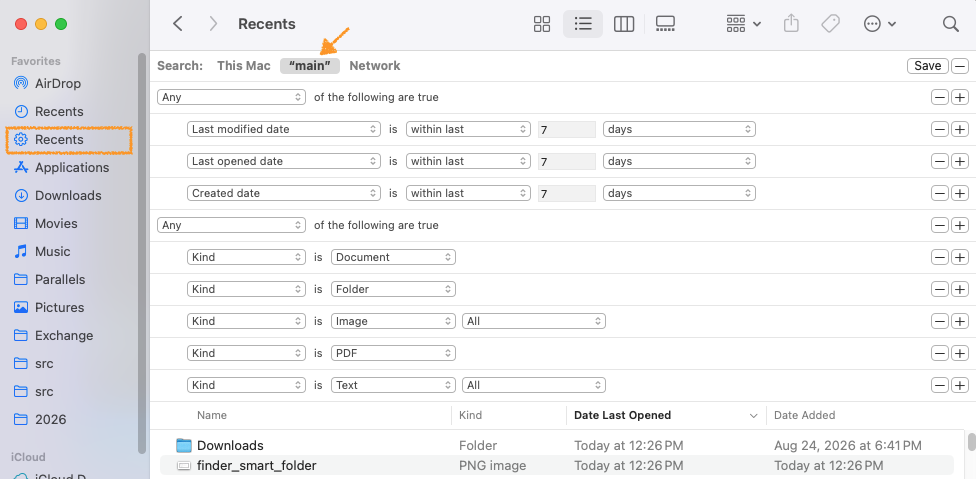Open All dropdown next to Image
This screenshot has height=479, width=976.
tap(533, 322)
